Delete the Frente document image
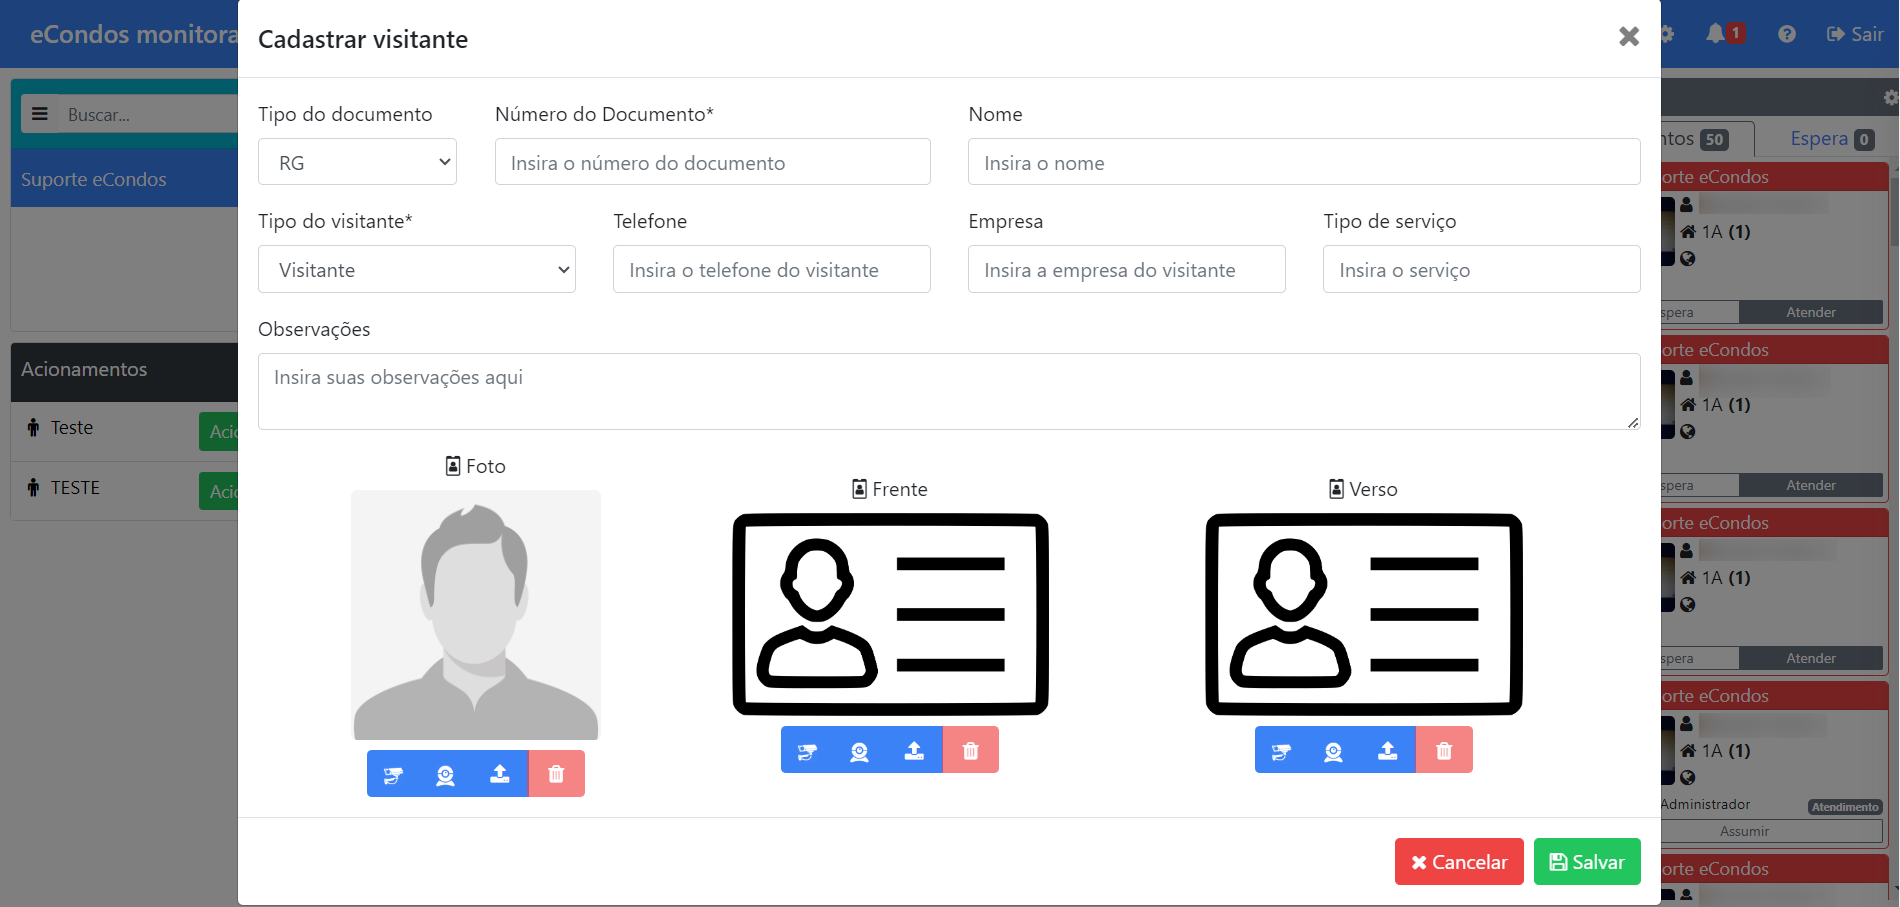Viewport: 1900px width, 907px height. coord(971,751)
